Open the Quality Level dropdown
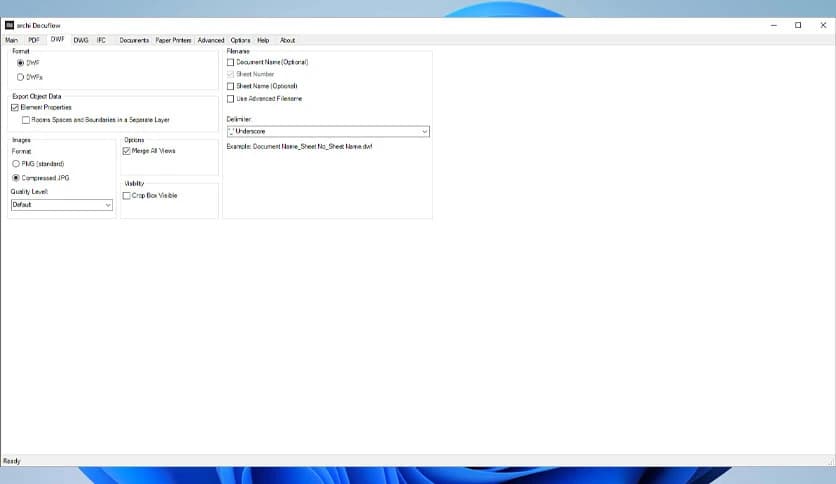Image resolution: width=836 pixels, height=484 pixels. point(62,205)
